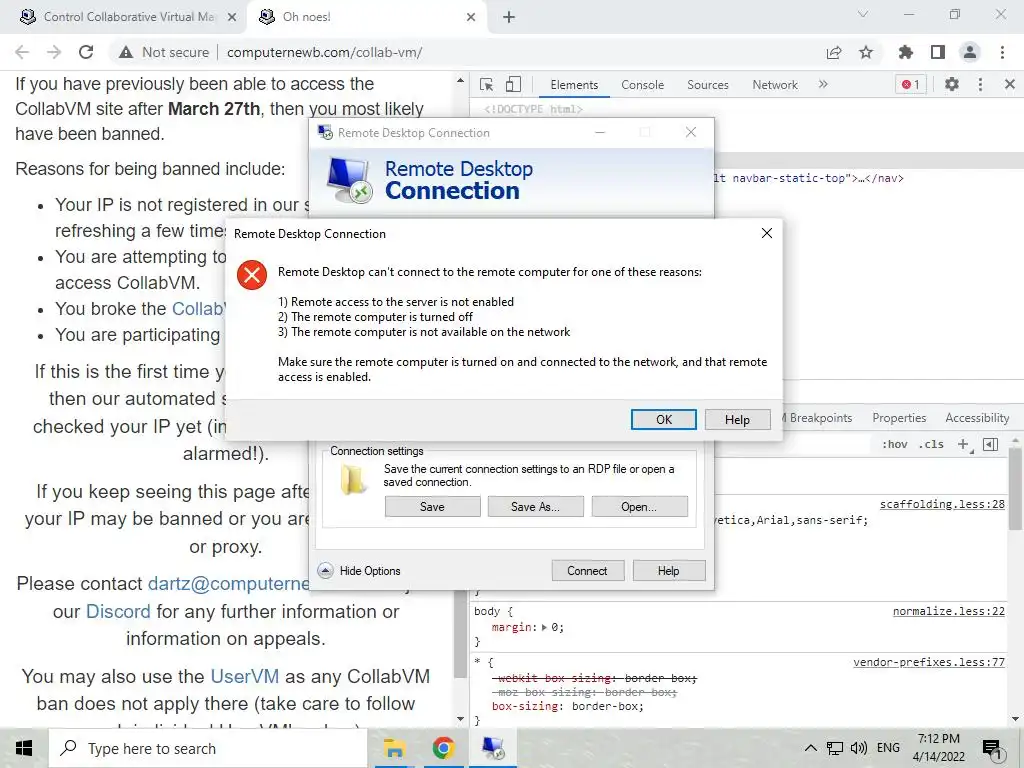Expand the margin property triangle
The height and width of the screenshot is (768, 1024).
[x=545, y=628]
